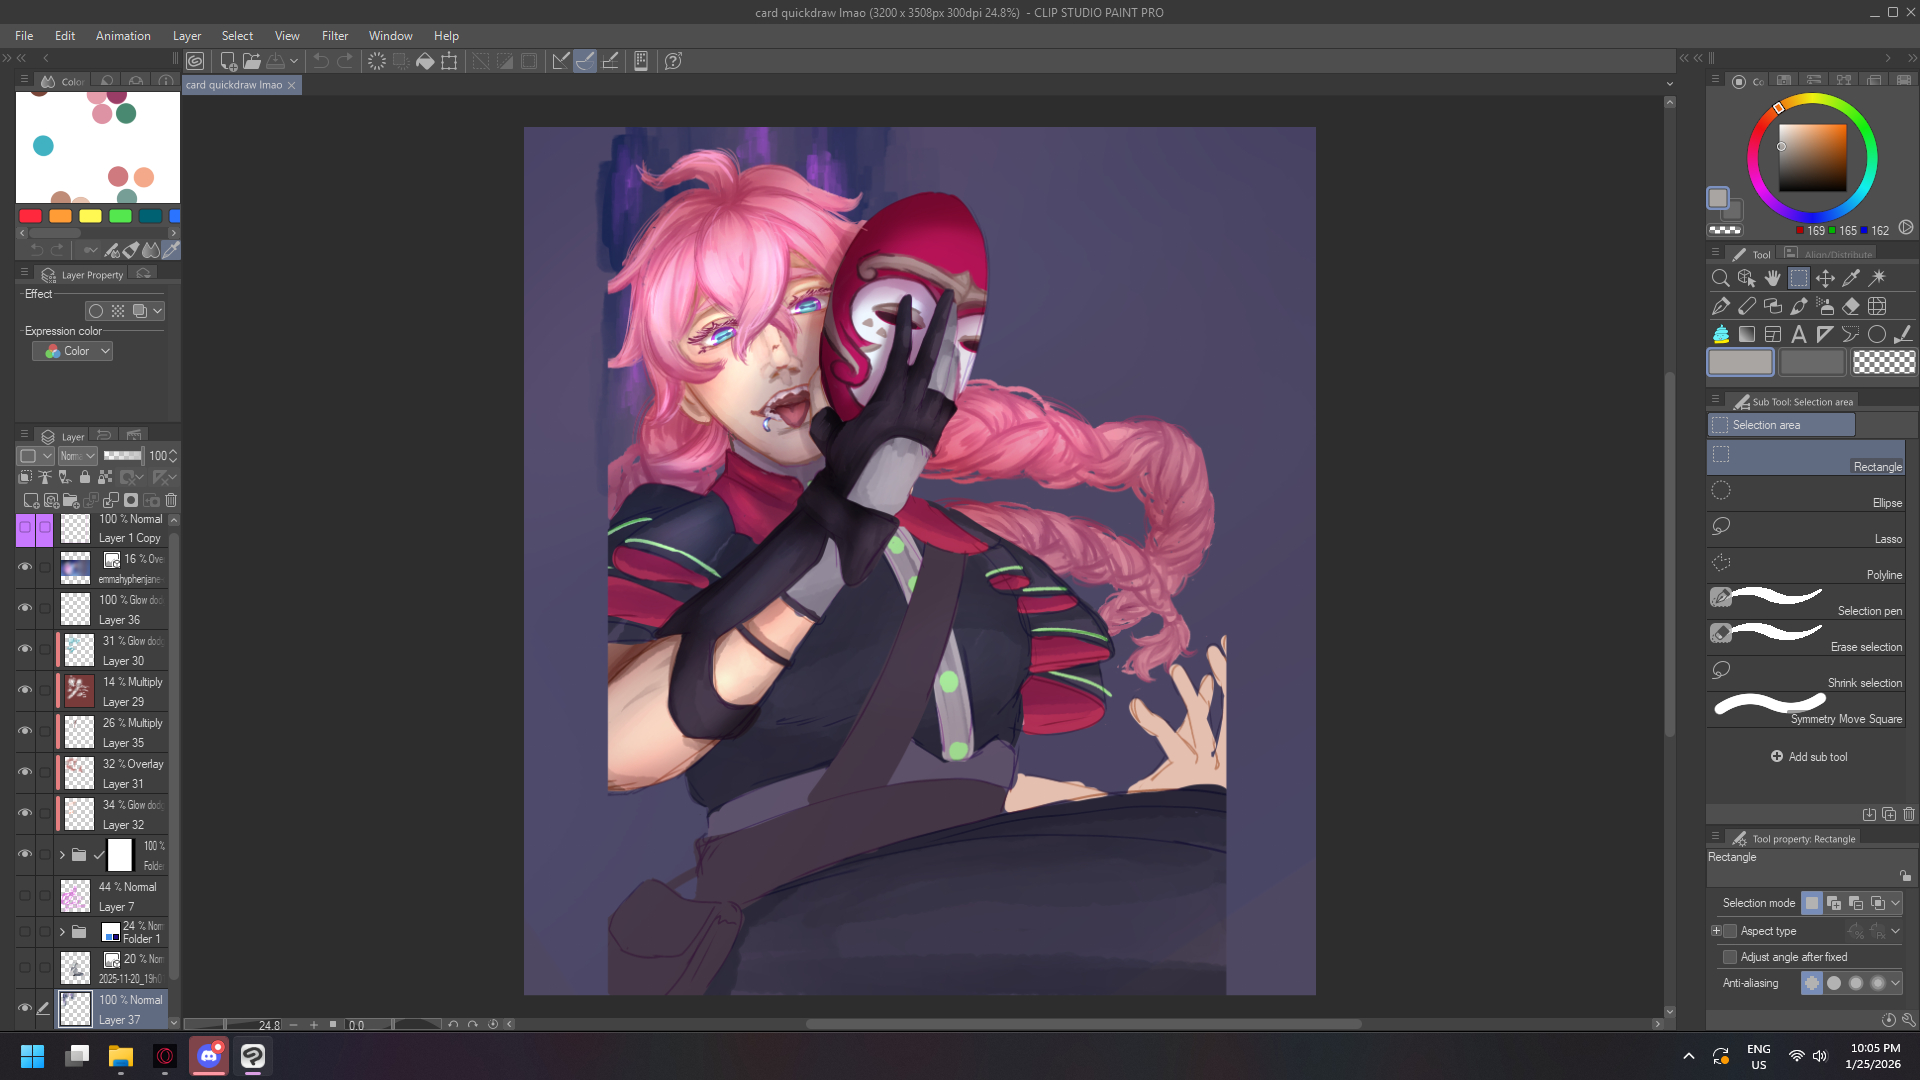Select the Eraser tool
The image size is (1920, 1080).
click(1851, 306)
